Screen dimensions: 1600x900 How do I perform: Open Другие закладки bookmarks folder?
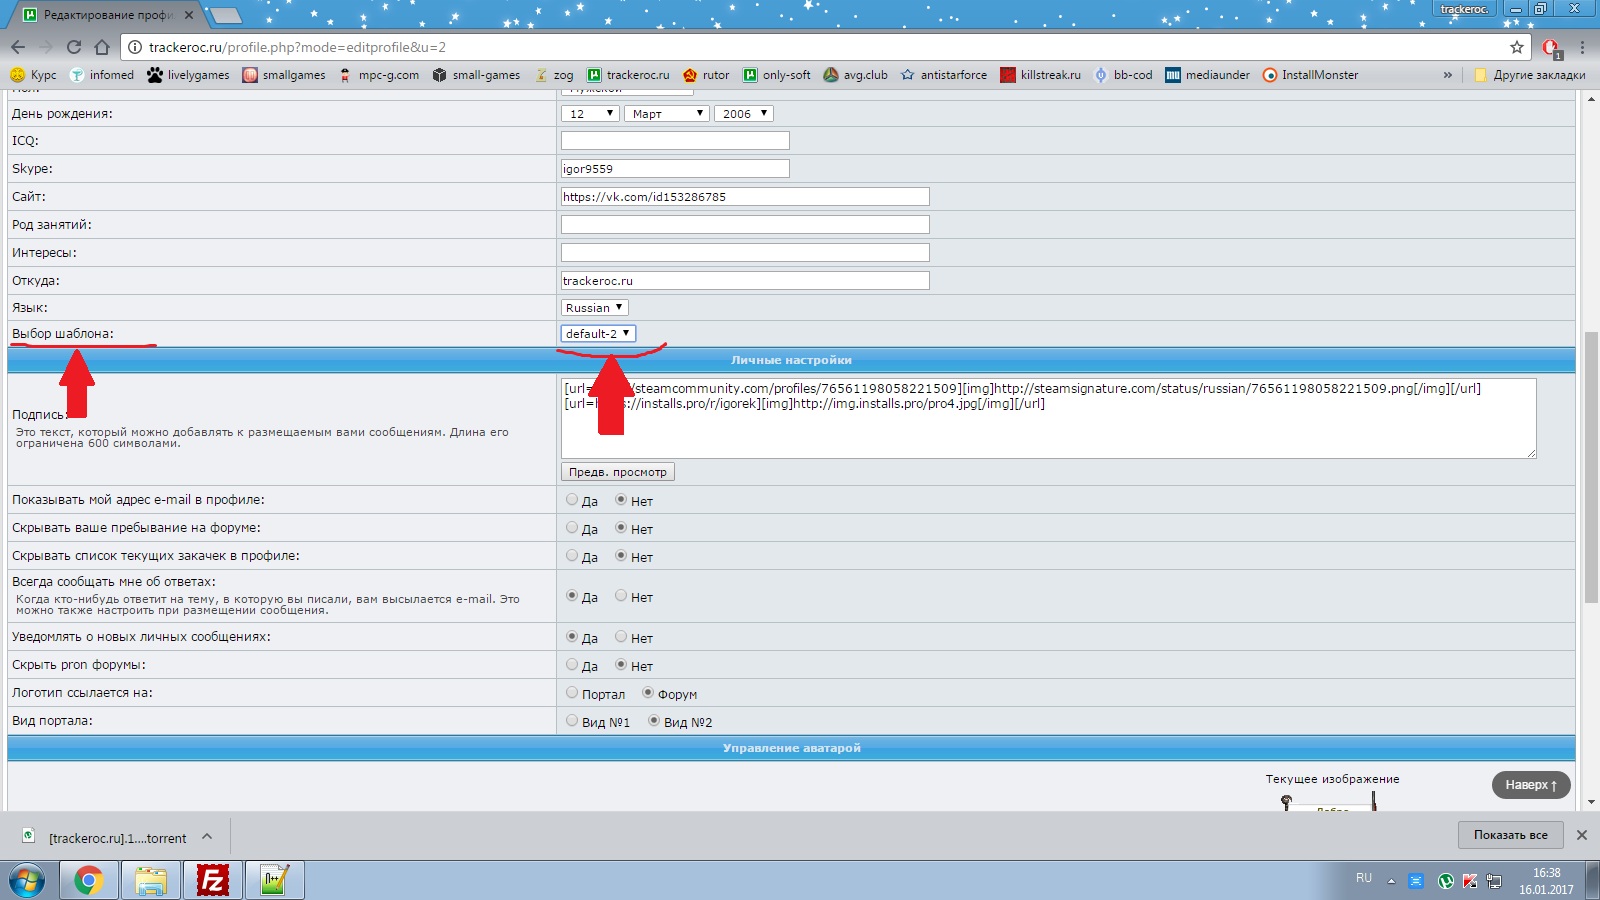click(1530, 75)
